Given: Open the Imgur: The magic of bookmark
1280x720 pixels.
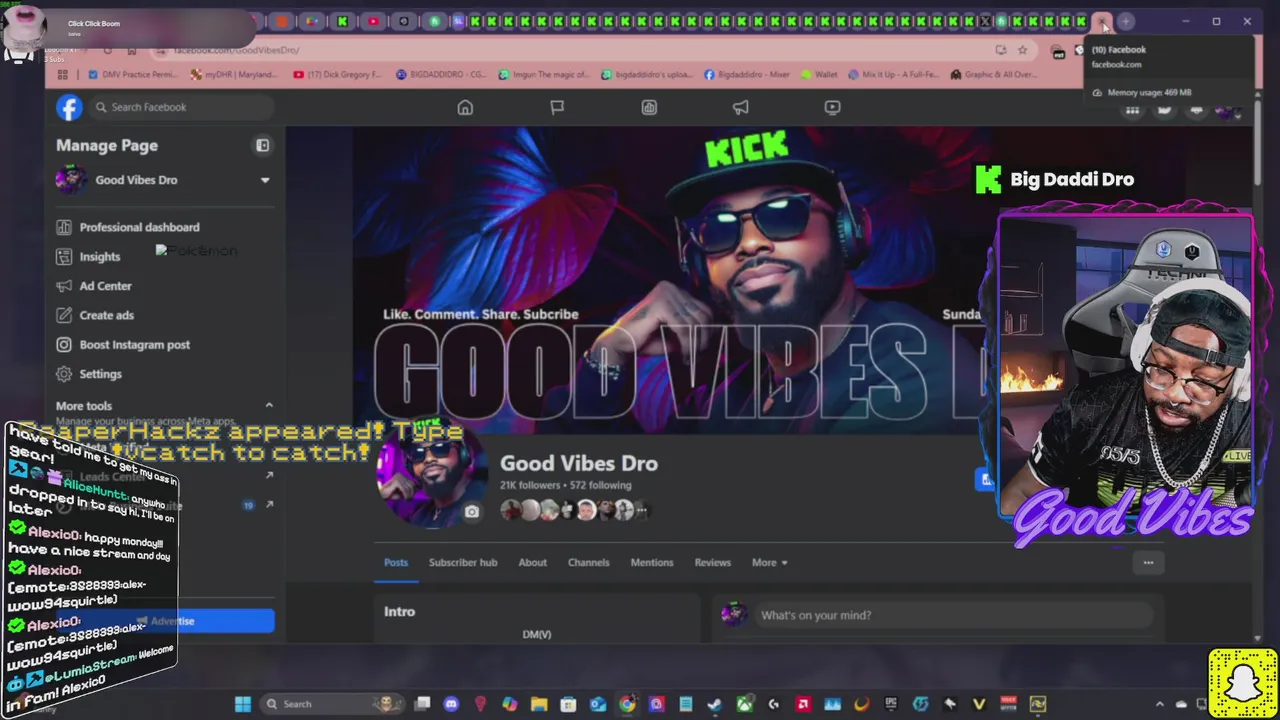Looking at the screenshot, I should pyautogui.click(x=545, y=74).
